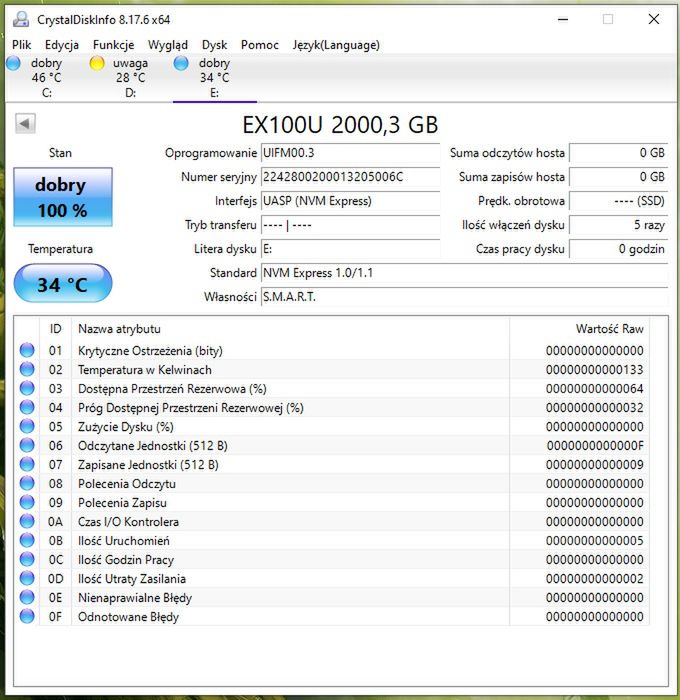Open the Plik menu

[x=21, y=45]
